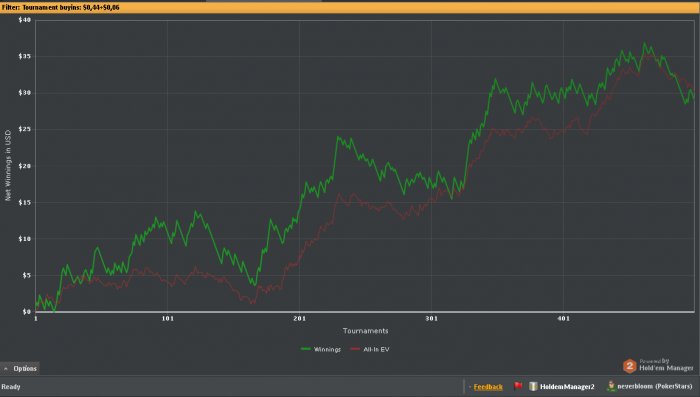Click the 201 tick on tournaments axis
The height and width of the screenshot is (397, 700).
point(300,318)
